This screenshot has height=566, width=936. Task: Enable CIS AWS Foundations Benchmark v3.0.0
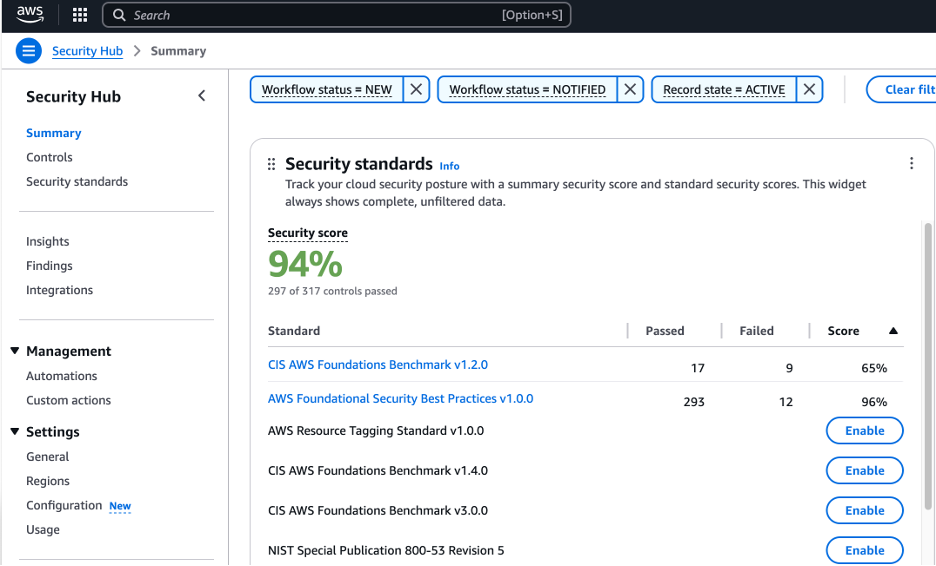coord(864,510)
